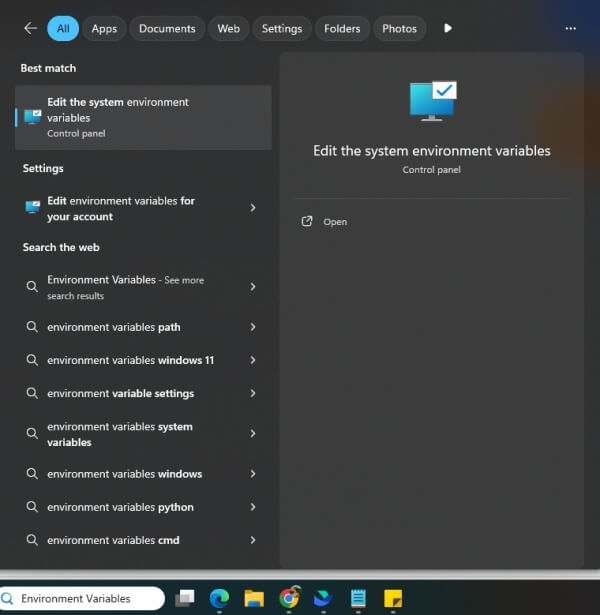Click search icon beside environment variables cmd
The height and width of the screenshot is (615, 600).
(x=32, y=540)
